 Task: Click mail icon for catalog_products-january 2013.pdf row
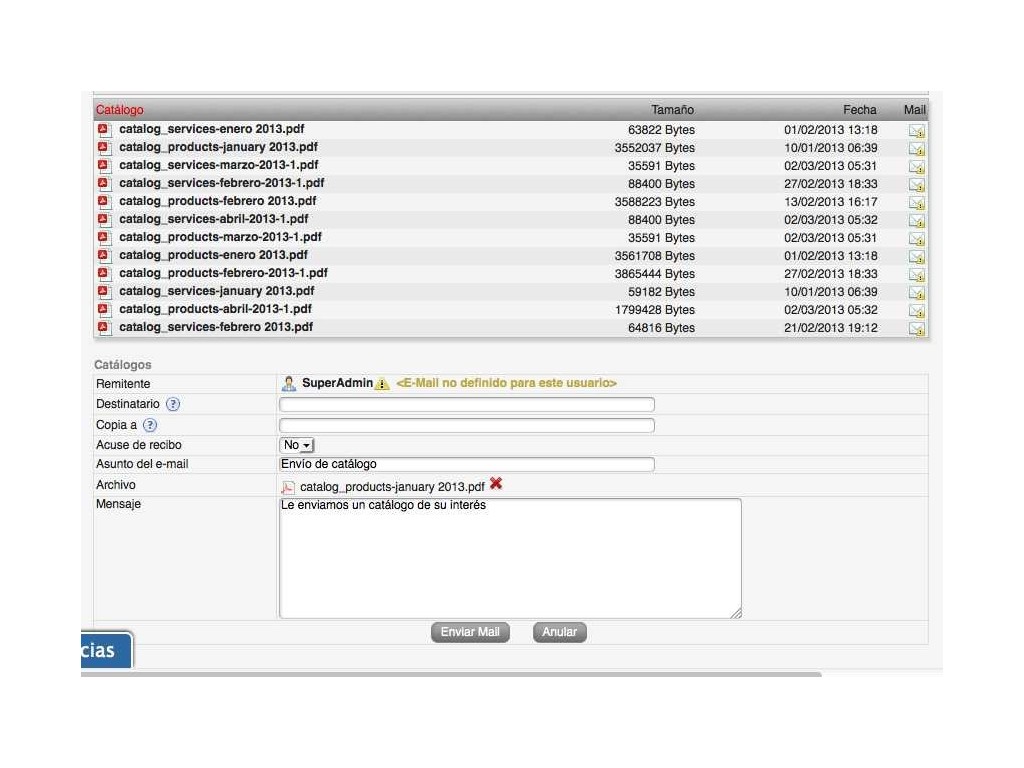(x=917, y=149)
